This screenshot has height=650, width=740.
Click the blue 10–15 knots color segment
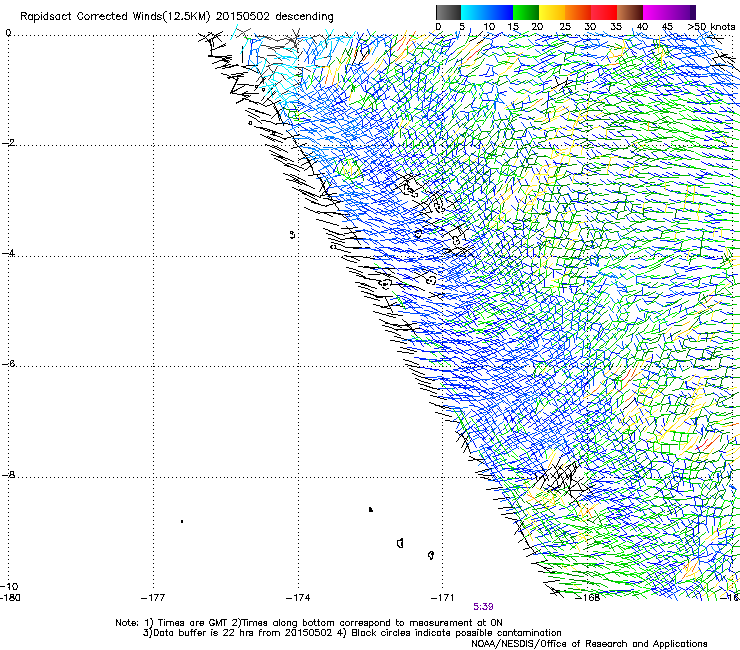pyautogui.click(x=500, y=12)
